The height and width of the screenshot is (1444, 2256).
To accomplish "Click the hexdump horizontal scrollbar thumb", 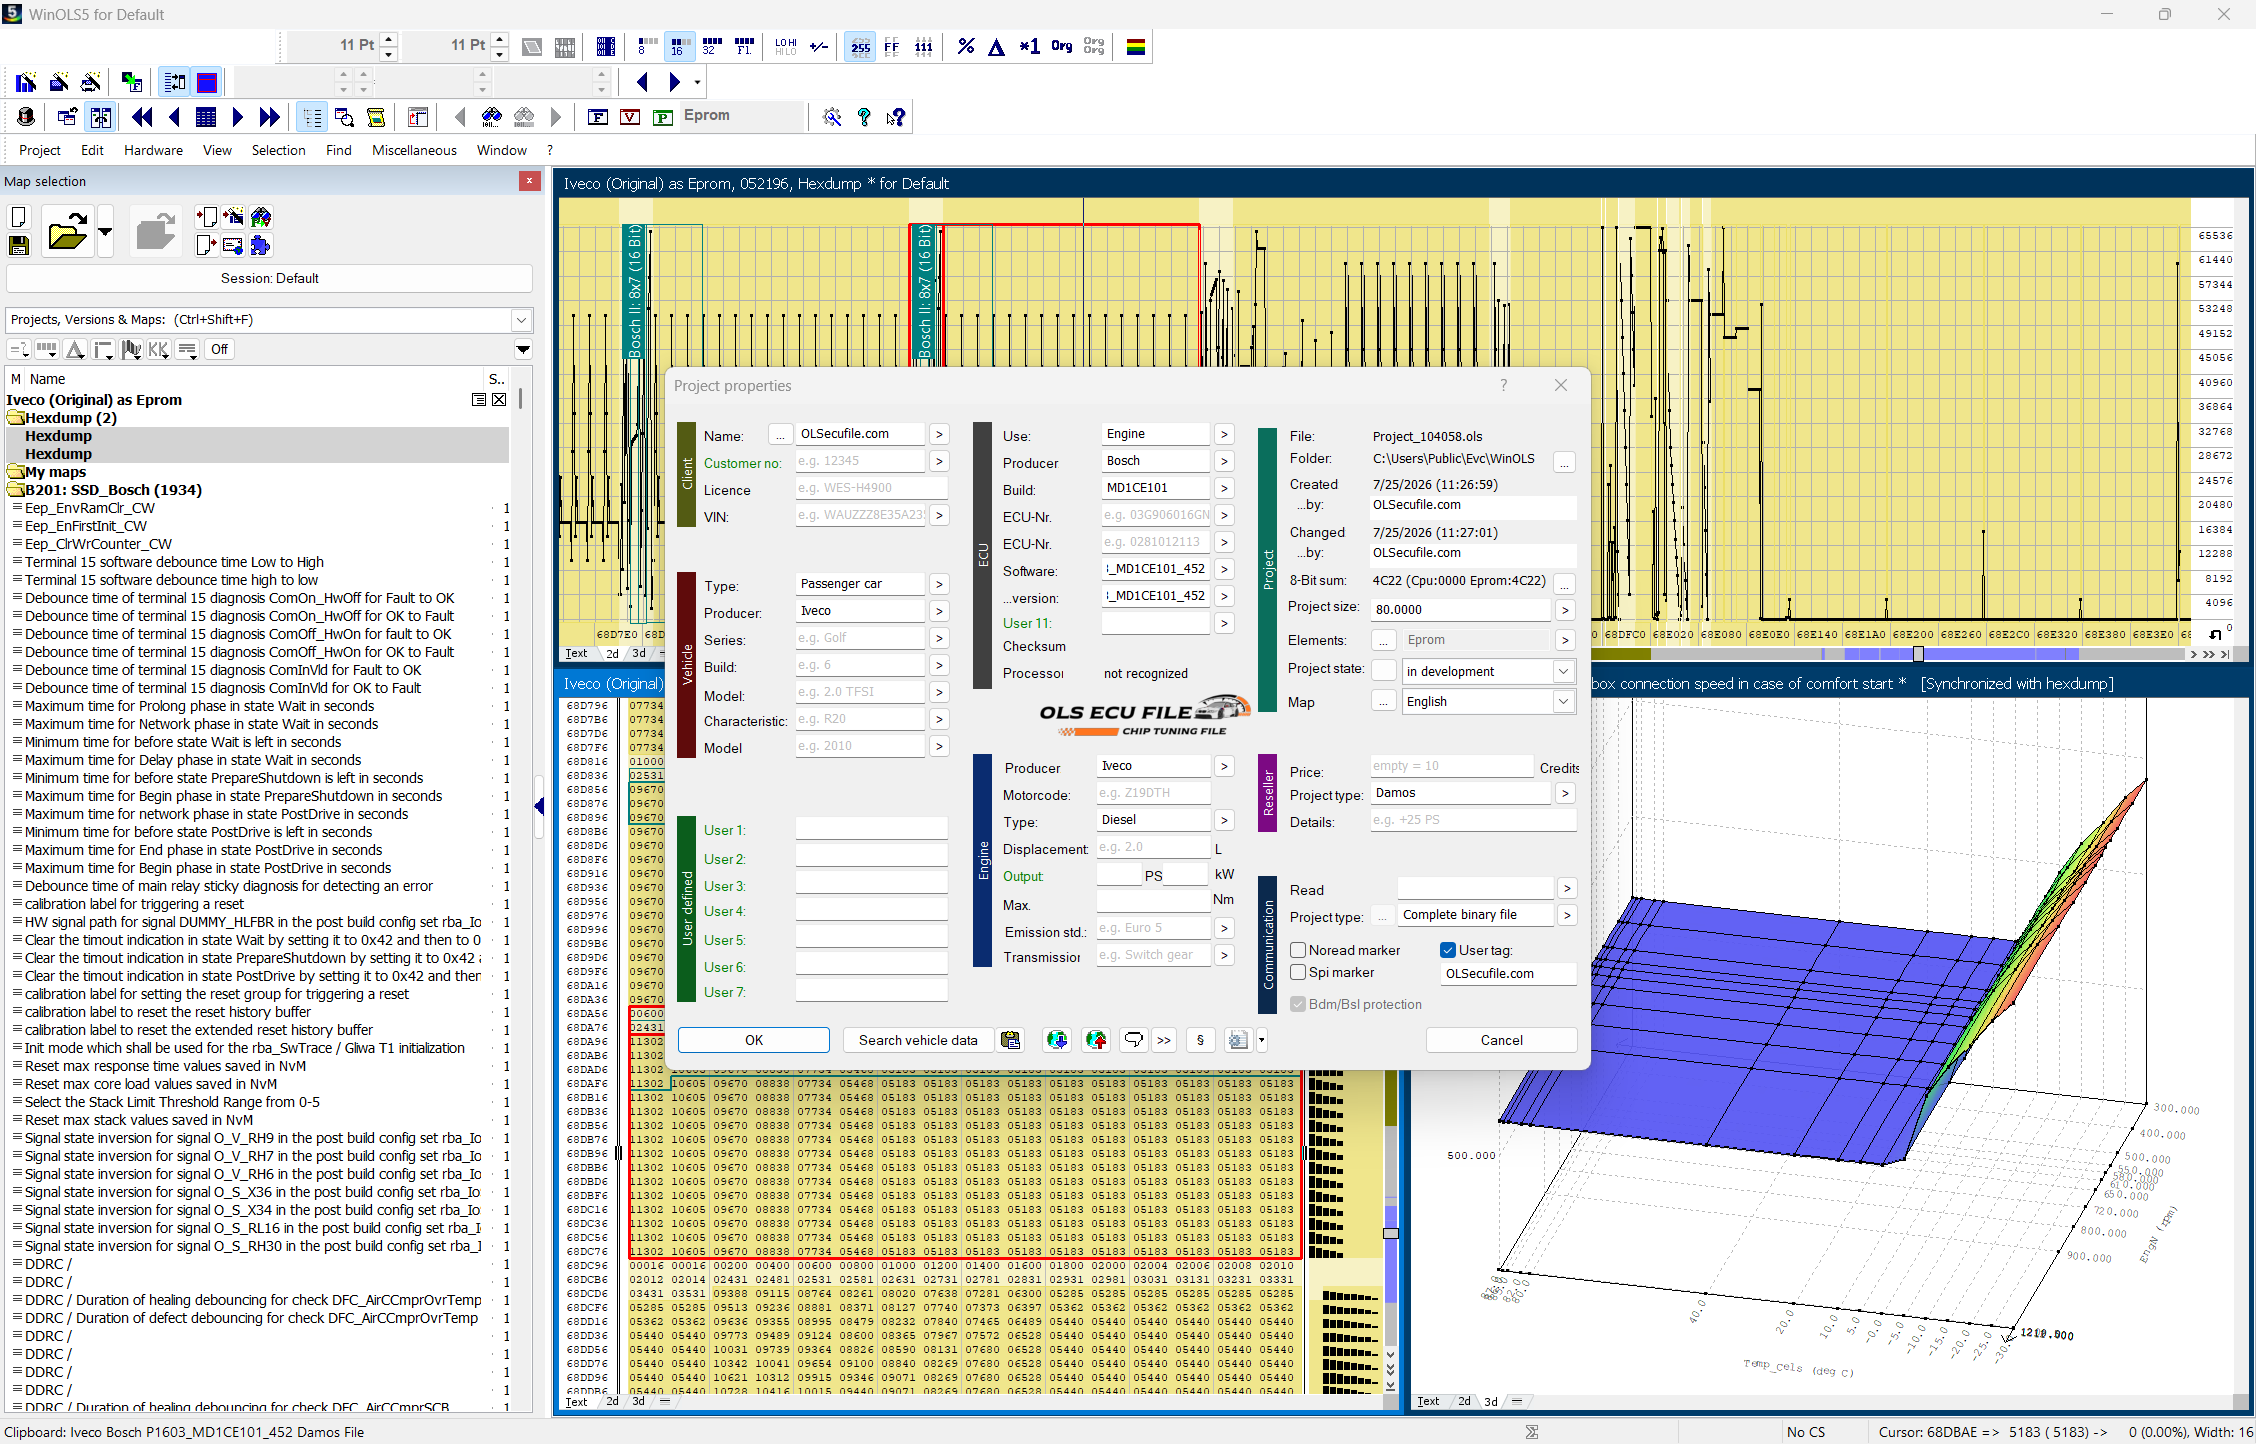I will pos(1918,654).
